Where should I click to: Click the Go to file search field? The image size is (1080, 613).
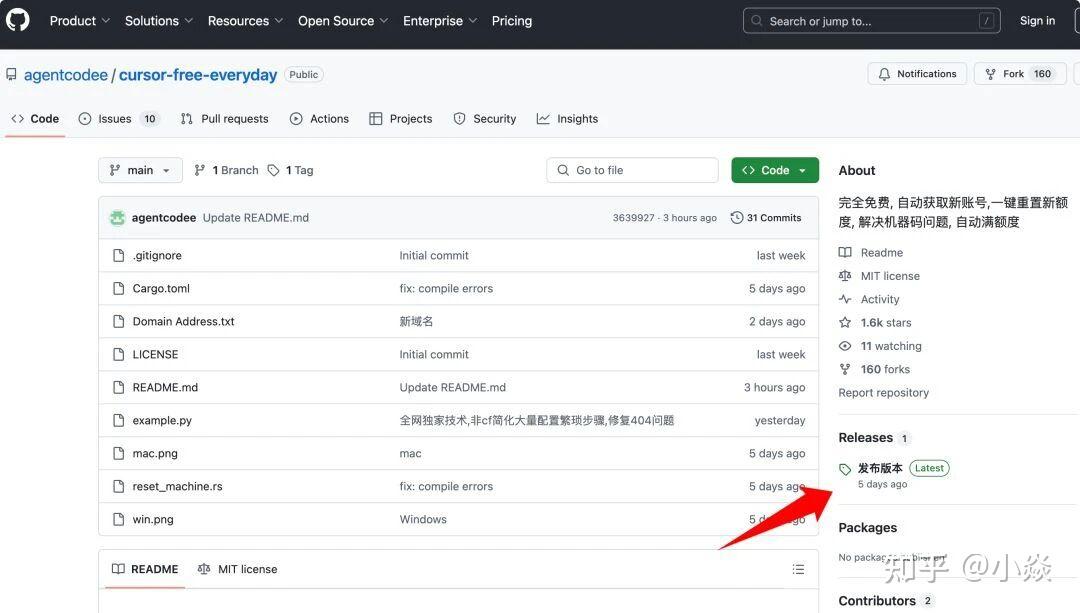point(632,171)
